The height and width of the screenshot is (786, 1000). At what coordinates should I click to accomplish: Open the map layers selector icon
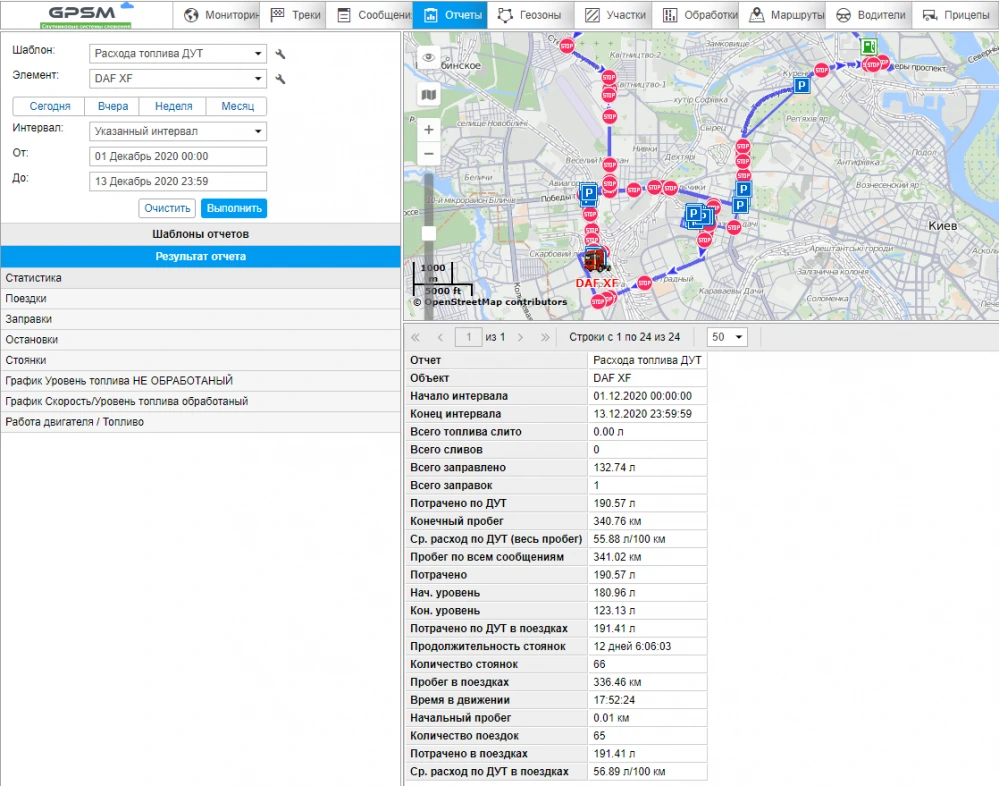pyautogui.click(x=429, y=94)
